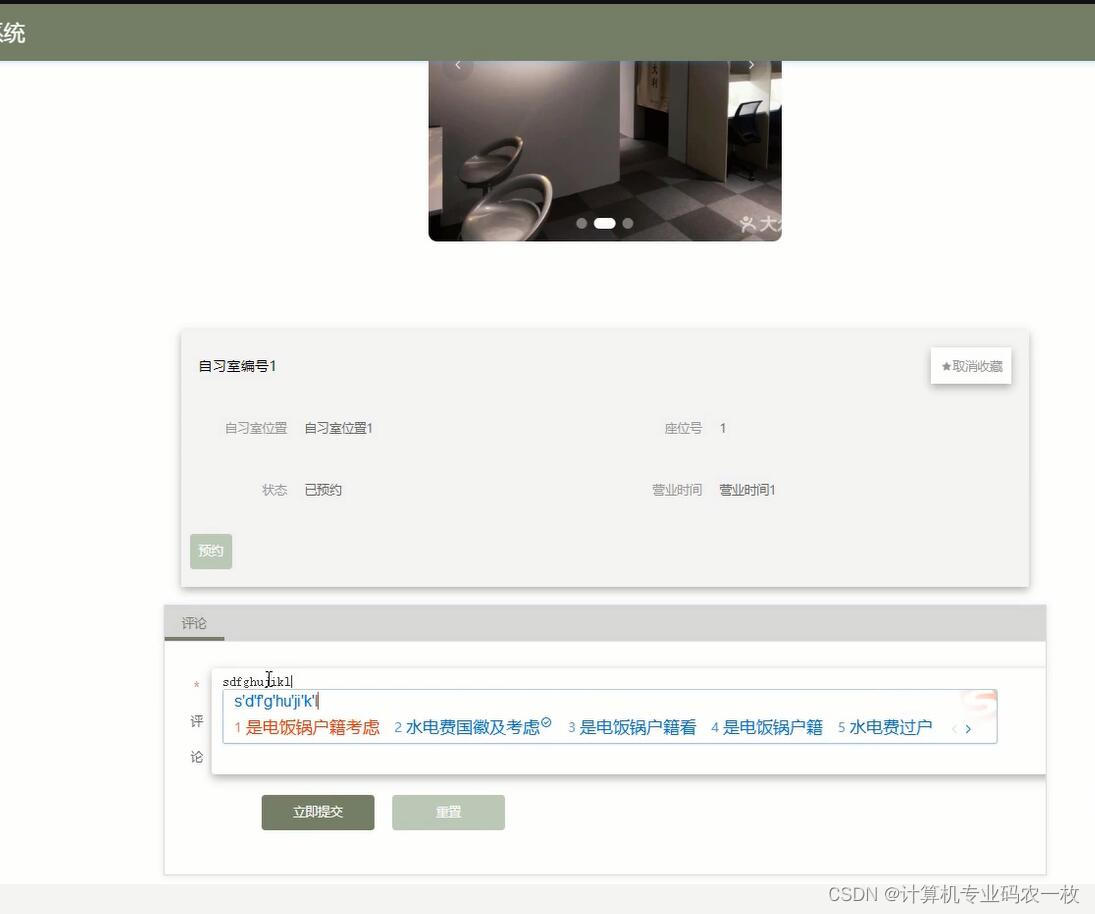Select candidate 1 是电饭锅户籍考虑

(306, 727)
